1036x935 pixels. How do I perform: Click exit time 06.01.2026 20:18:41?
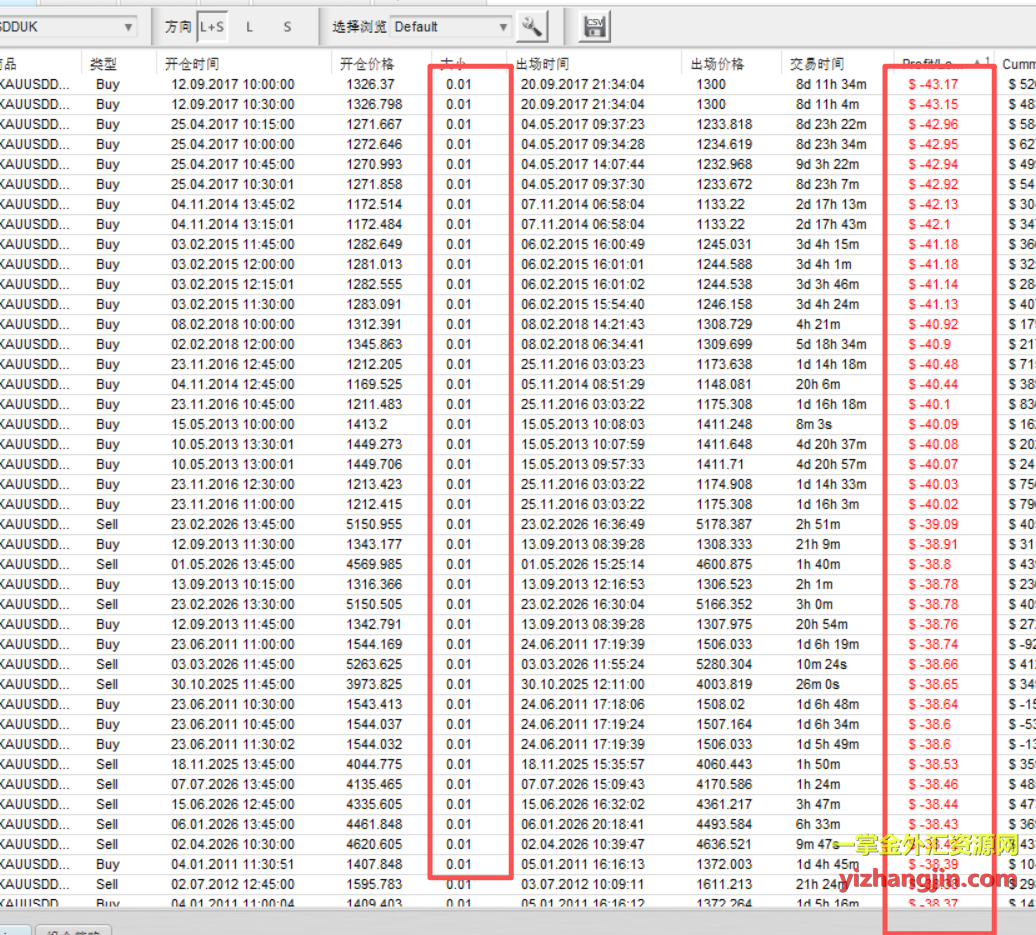tap(582, 824)
